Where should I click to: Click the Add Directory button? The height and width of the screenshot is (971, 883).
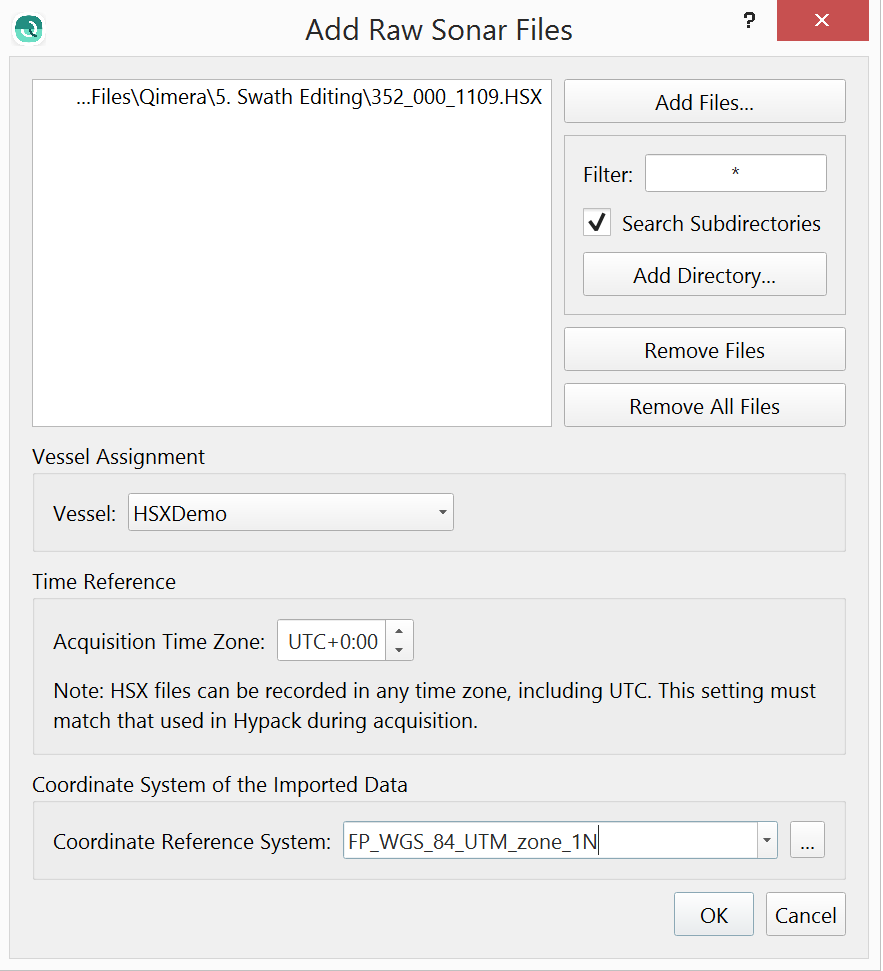pos(704,275)
